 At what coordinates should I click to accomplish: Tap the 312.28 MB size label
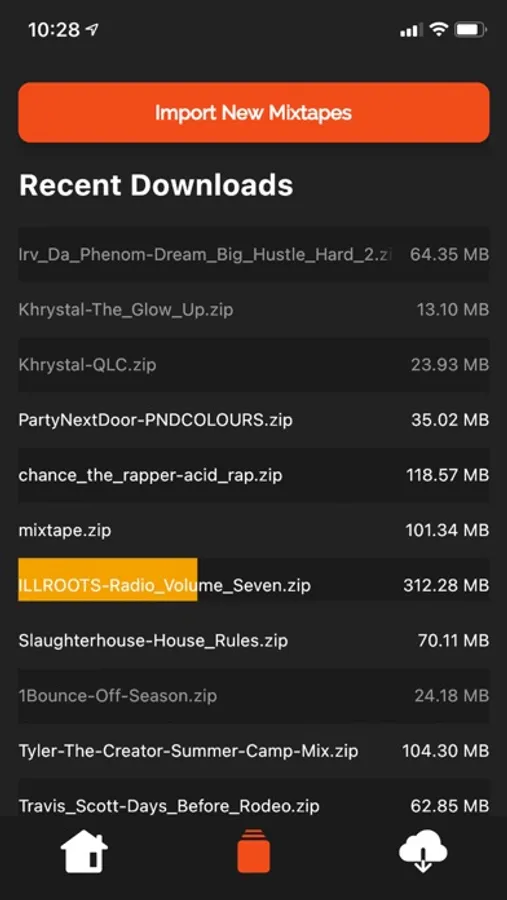click(446, 585)
